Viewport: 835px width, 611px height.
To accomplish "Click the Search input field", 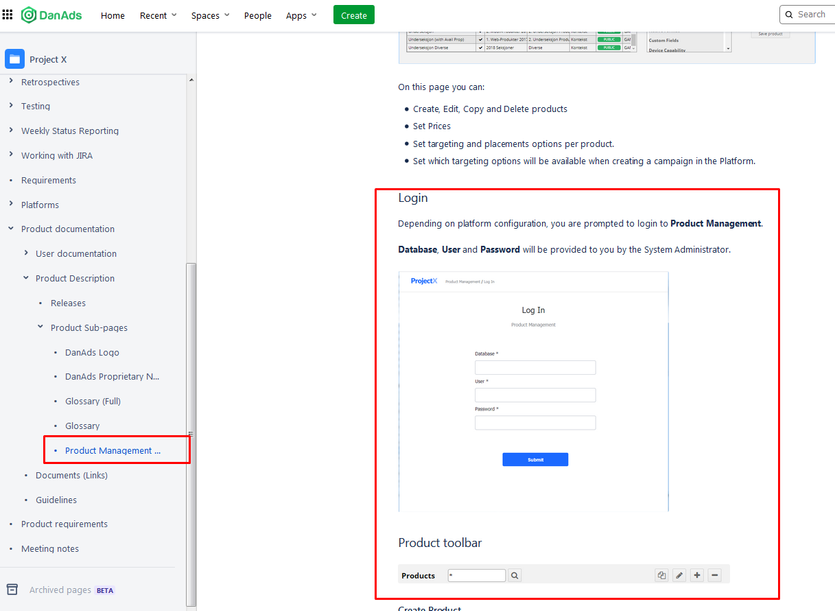I will [807, 15].
